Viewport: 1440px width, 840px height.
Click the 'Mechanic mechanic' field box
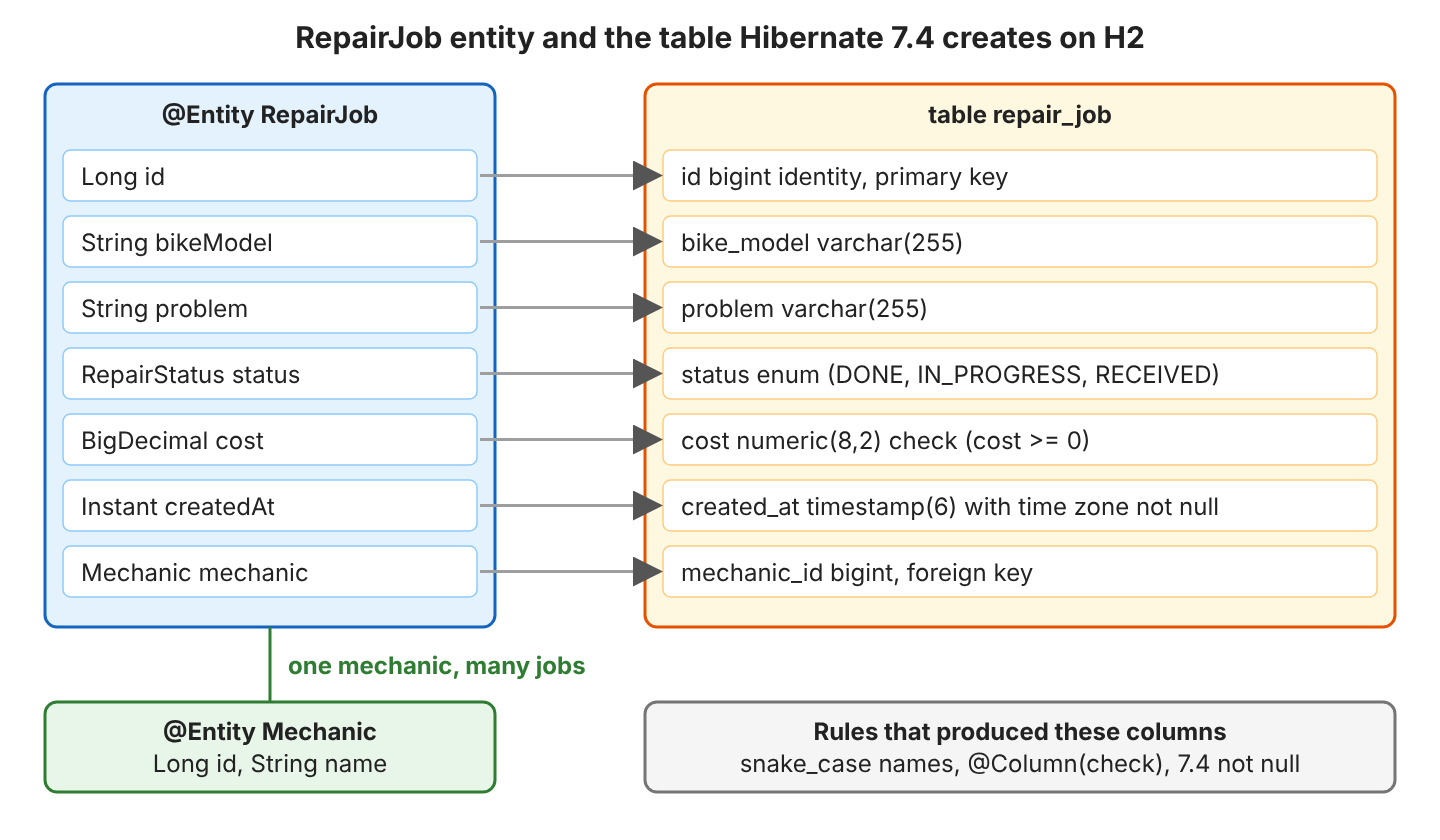coord(270,572)
